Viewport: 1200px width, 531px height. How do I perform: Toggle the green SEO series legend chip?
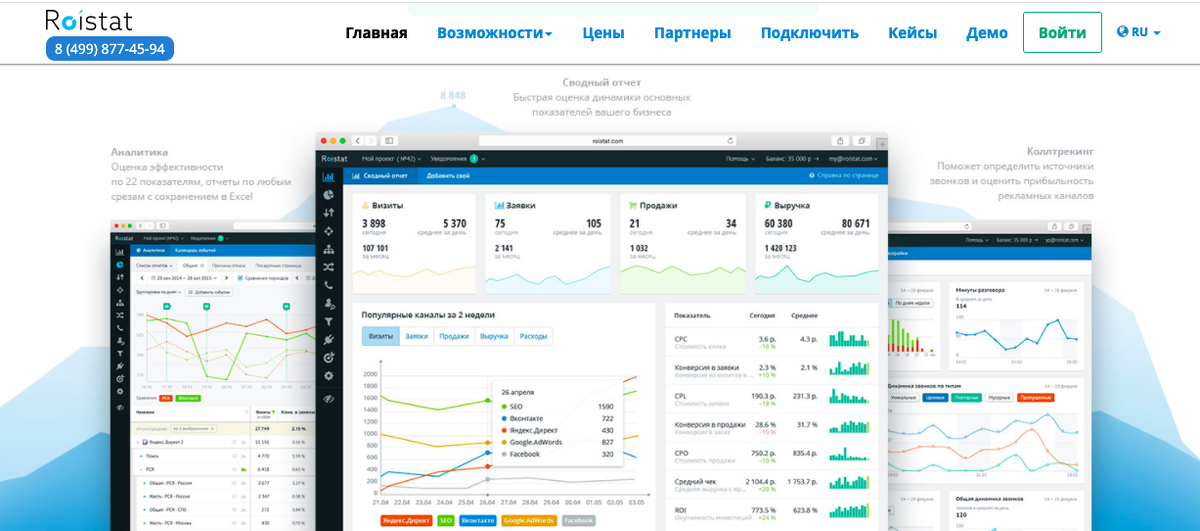pyautogui.click(x=446, y=520)
